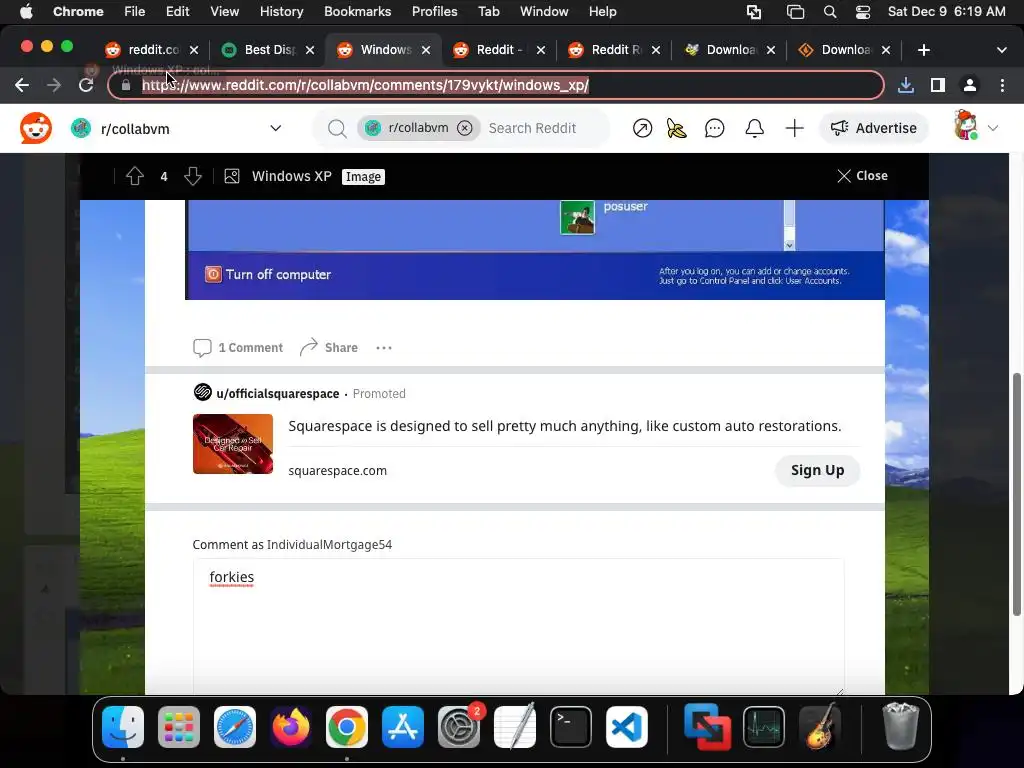
Task: Click the Search Reddit field
Action: click(x=532, y=128)
